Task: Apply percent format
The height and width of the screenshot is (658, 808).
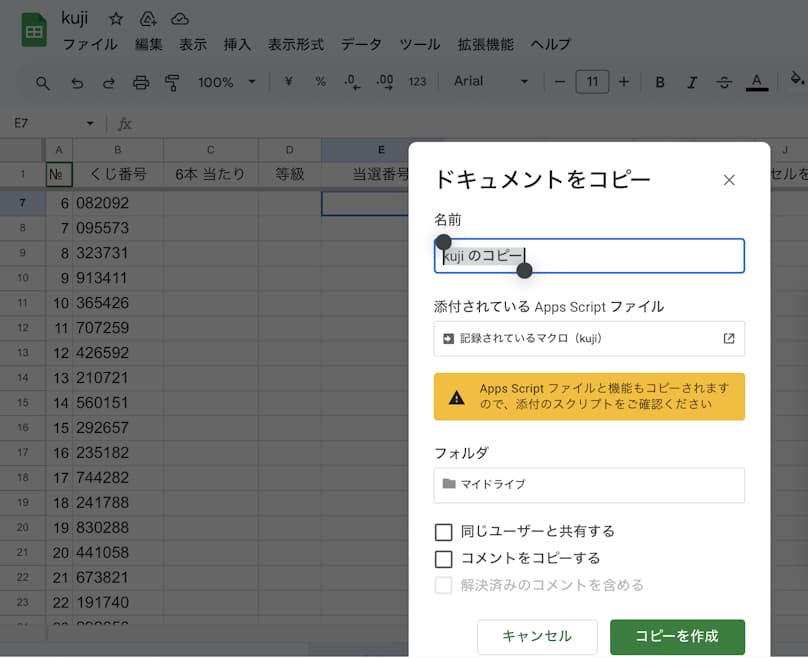Action: [320, 82]
